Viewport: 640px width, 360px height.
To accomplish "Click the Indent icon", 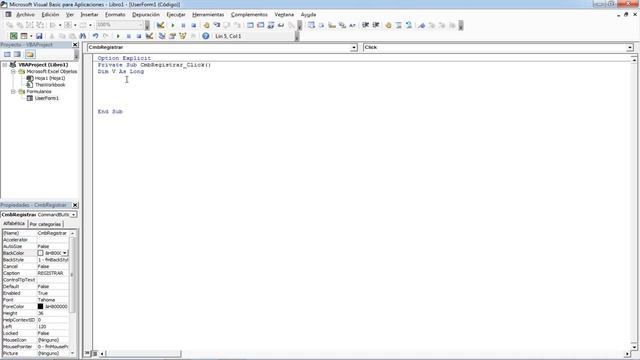I will 365,25.
